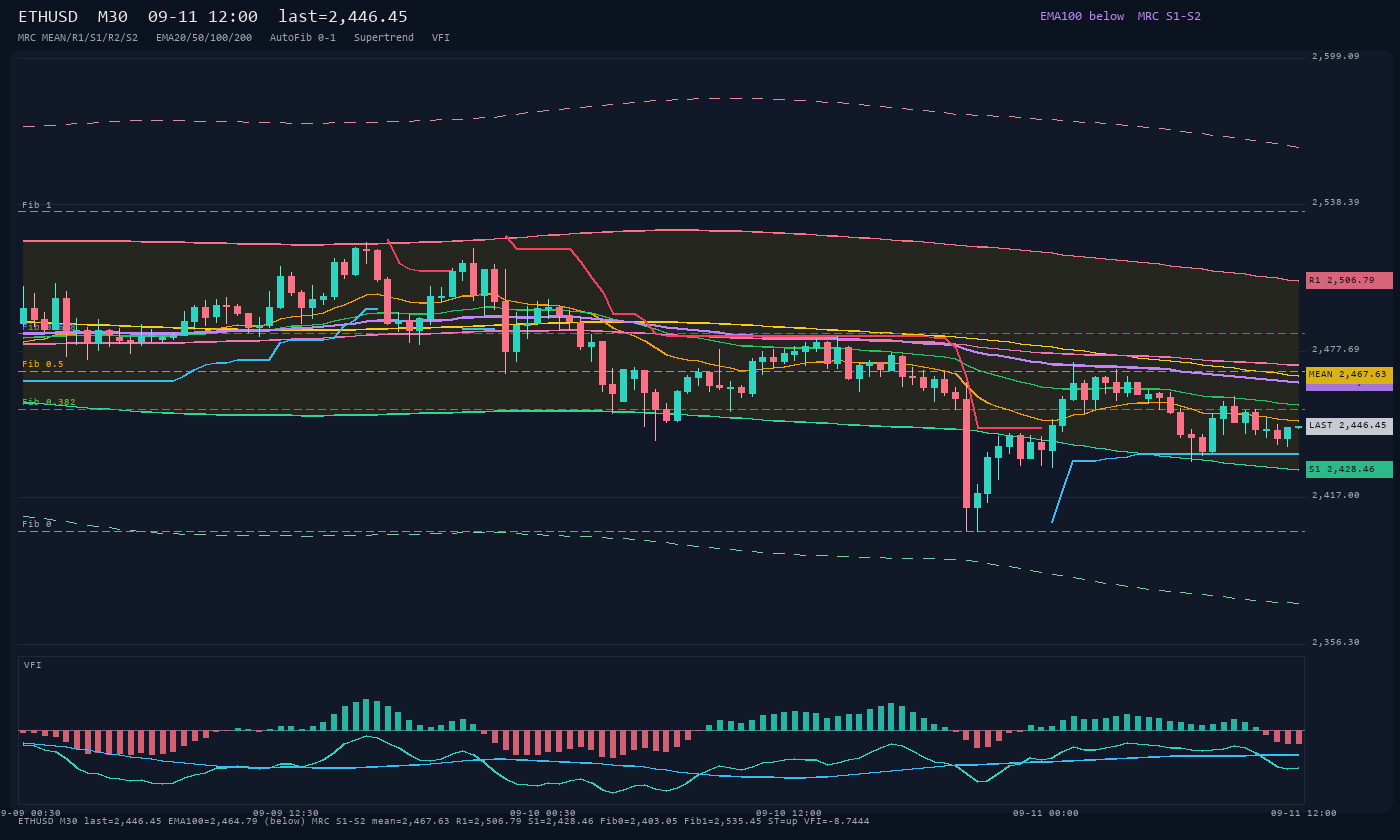Click the R1 2,506.79 price tag
The image size is (1400, 840).
click(x=1349, y=281)
